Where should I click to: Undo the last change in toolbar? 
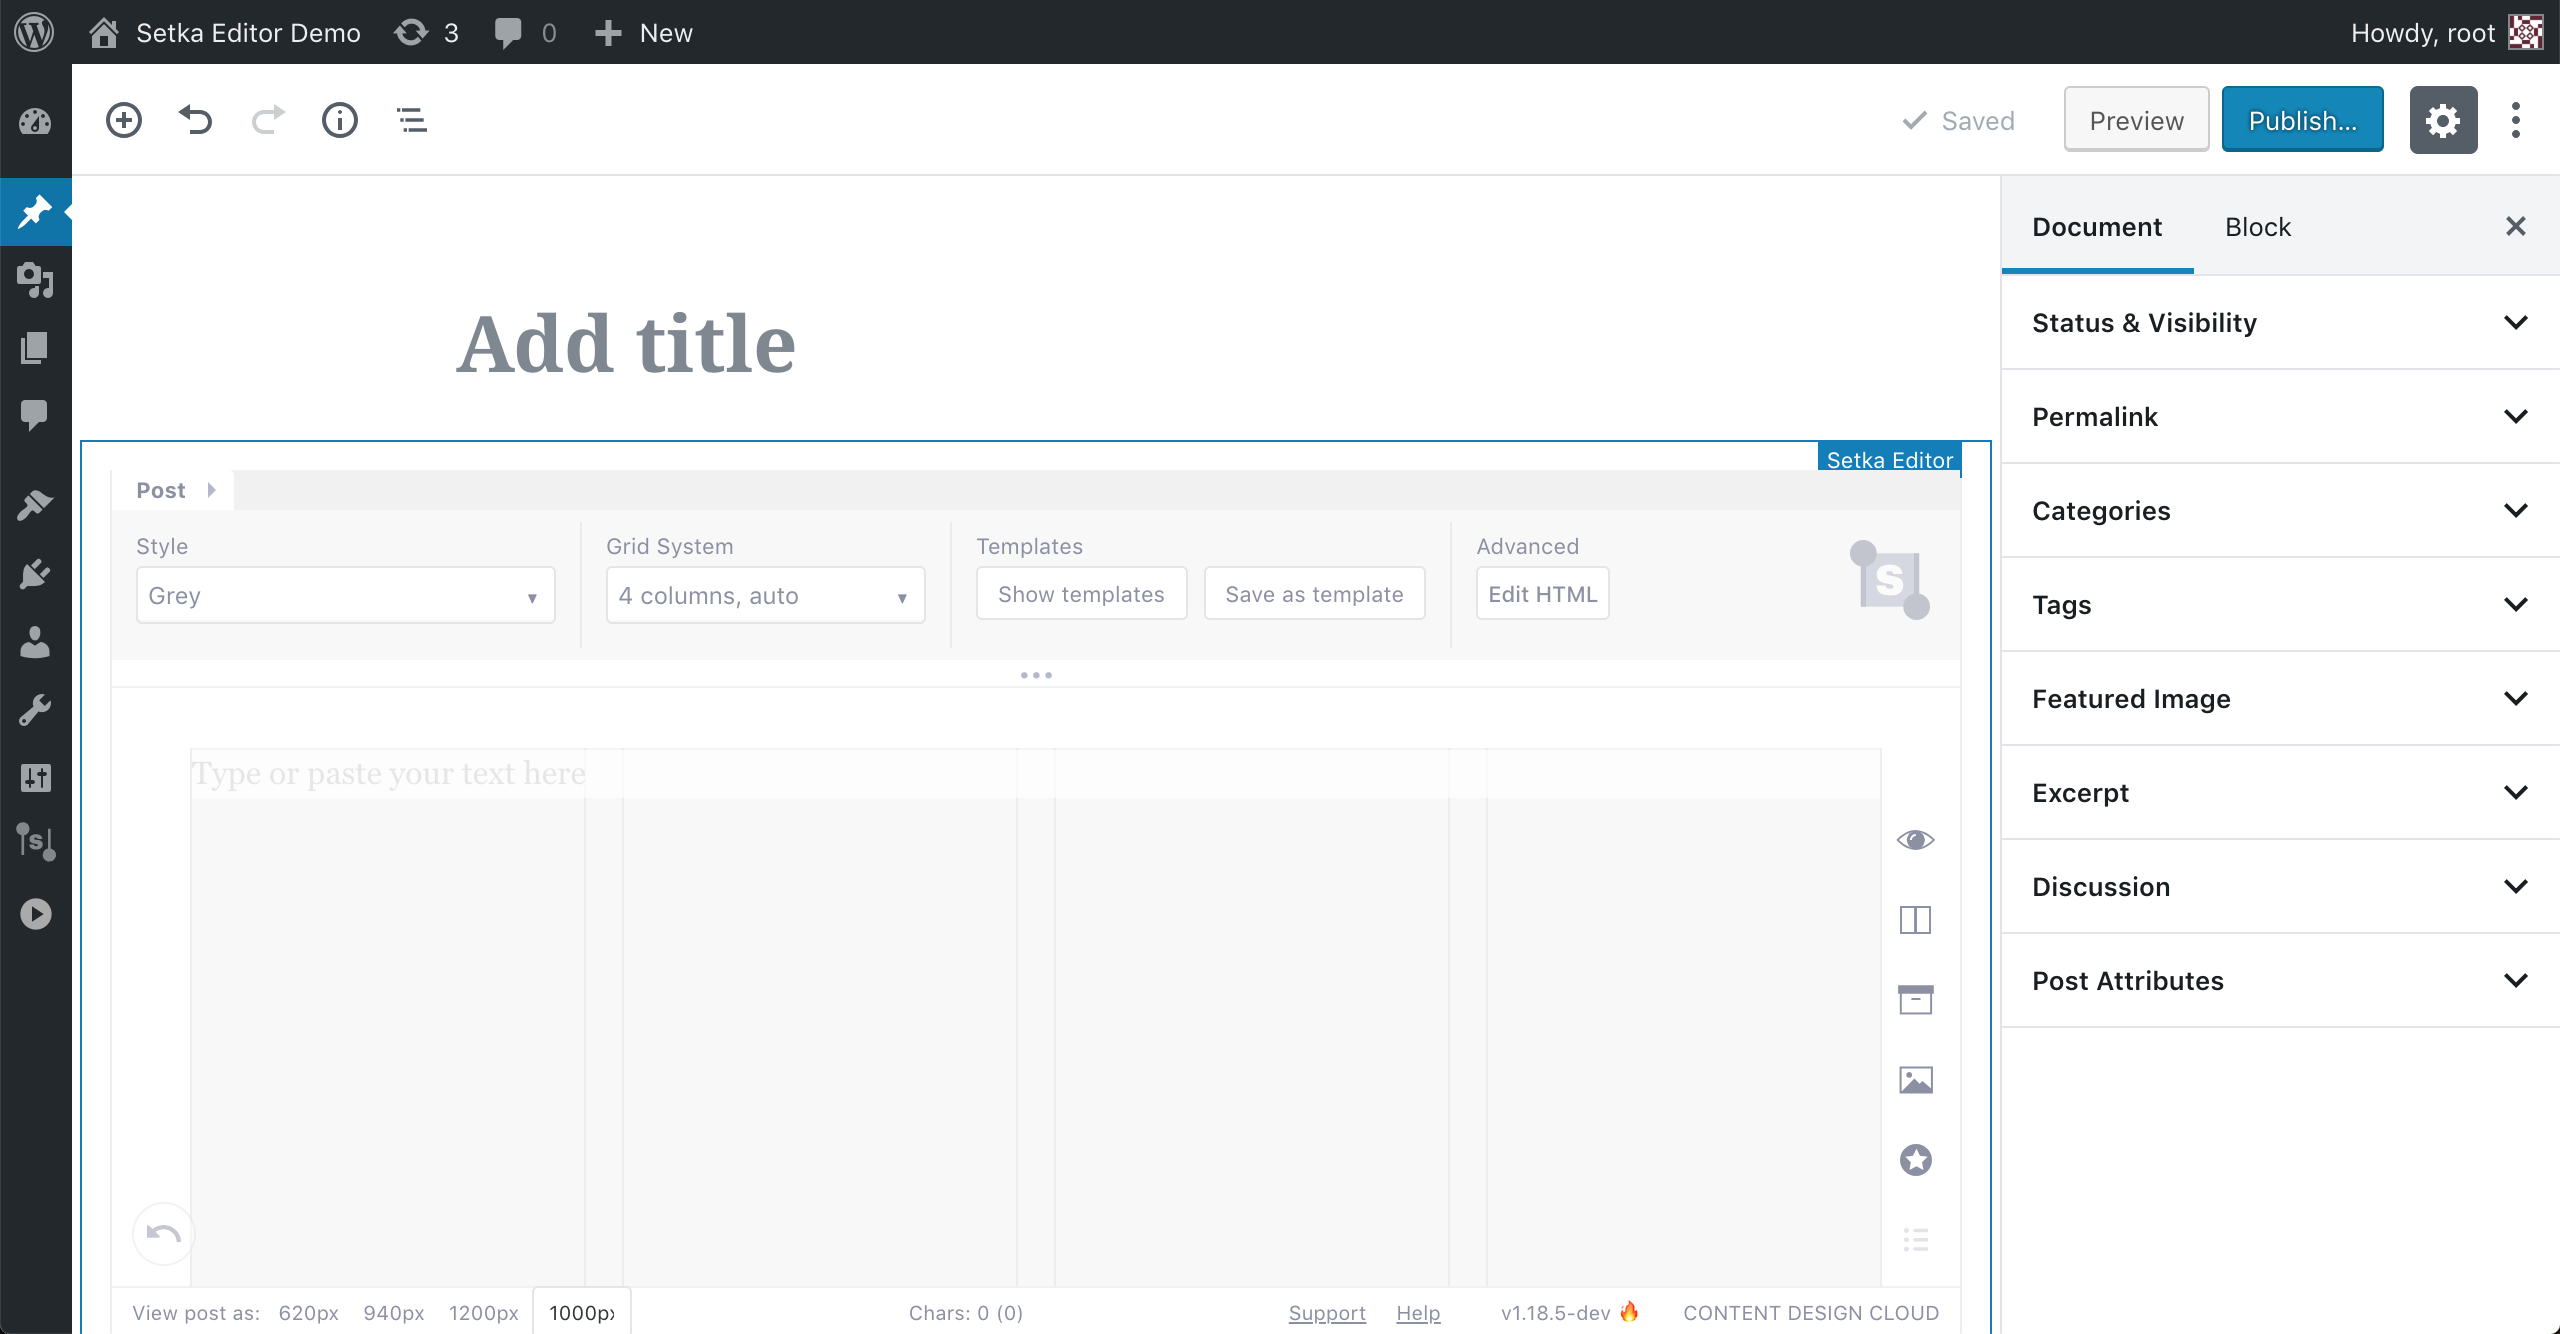[x=196, y=120]
